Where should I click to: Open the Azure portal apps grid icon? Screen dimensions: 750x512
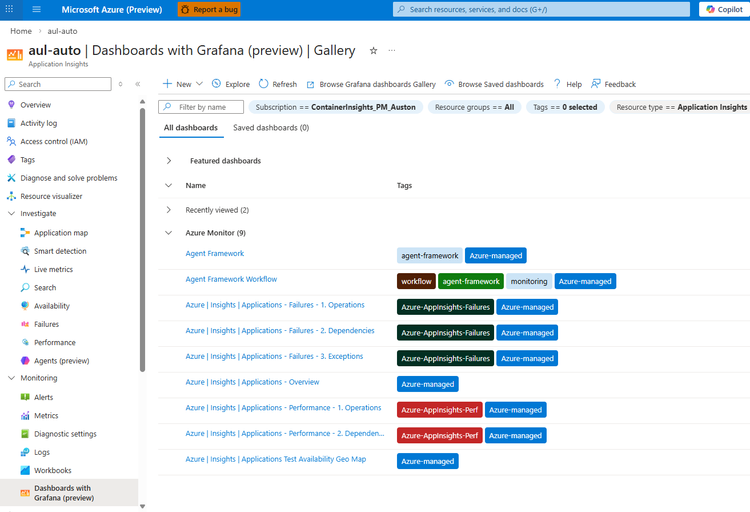(9, 9)
